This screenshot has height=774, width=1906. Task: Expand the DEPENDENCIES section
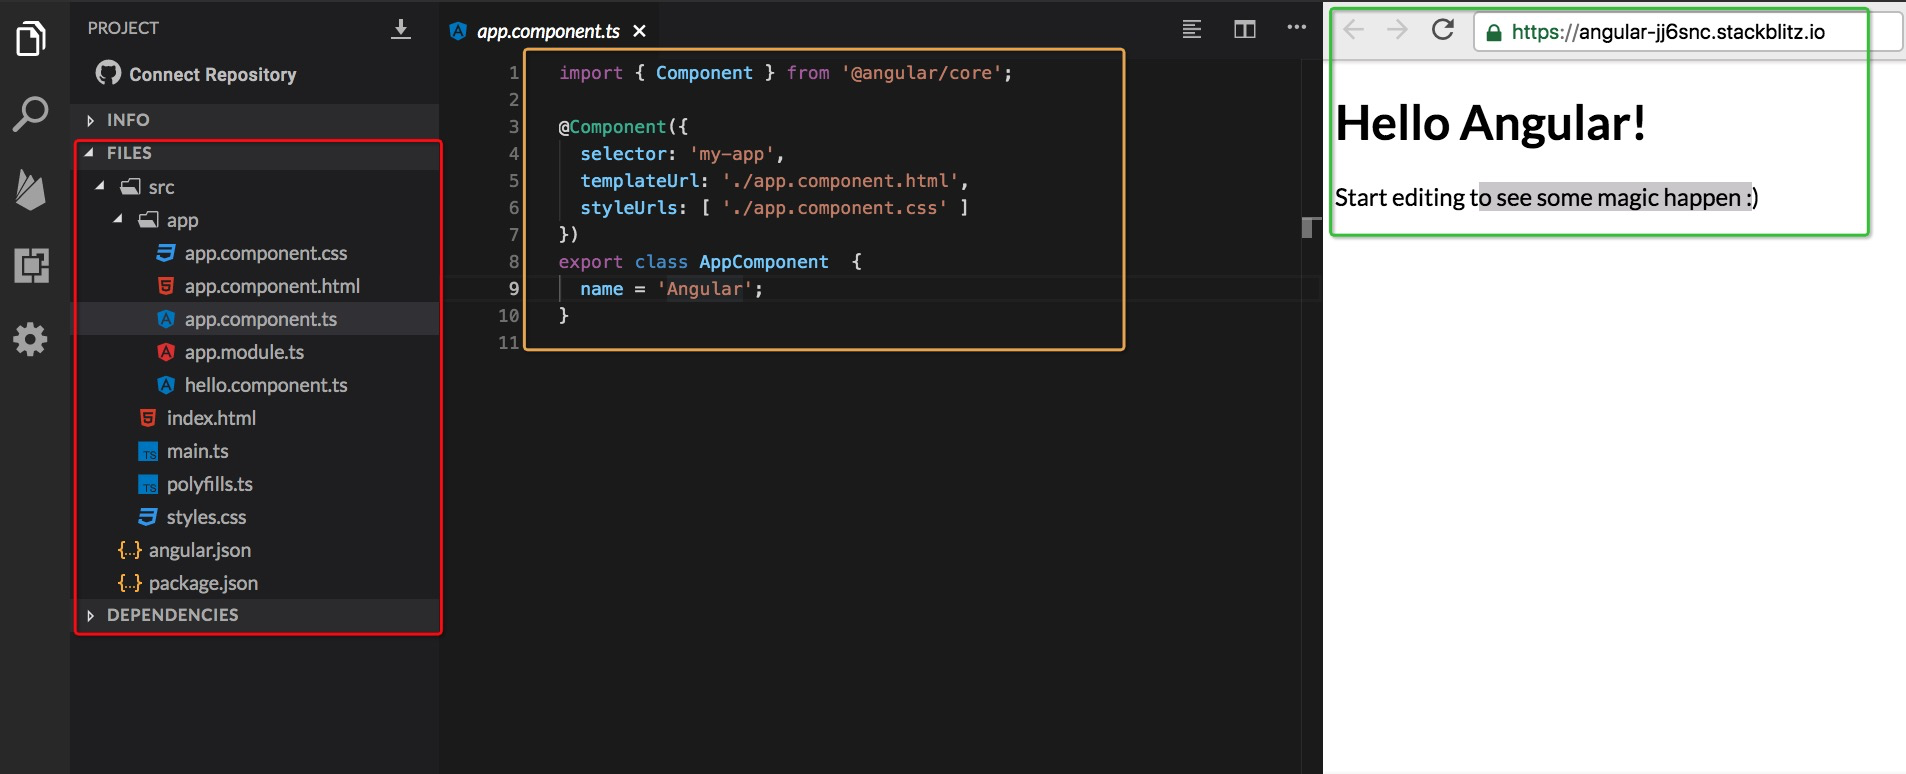[257, 615]
